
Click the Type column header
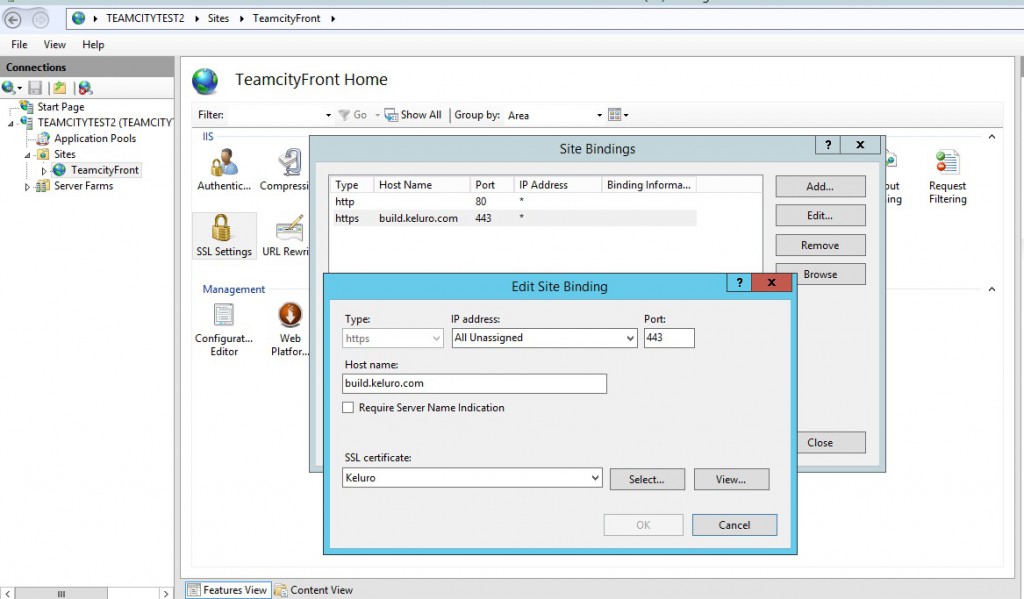[x=352, y=185]
